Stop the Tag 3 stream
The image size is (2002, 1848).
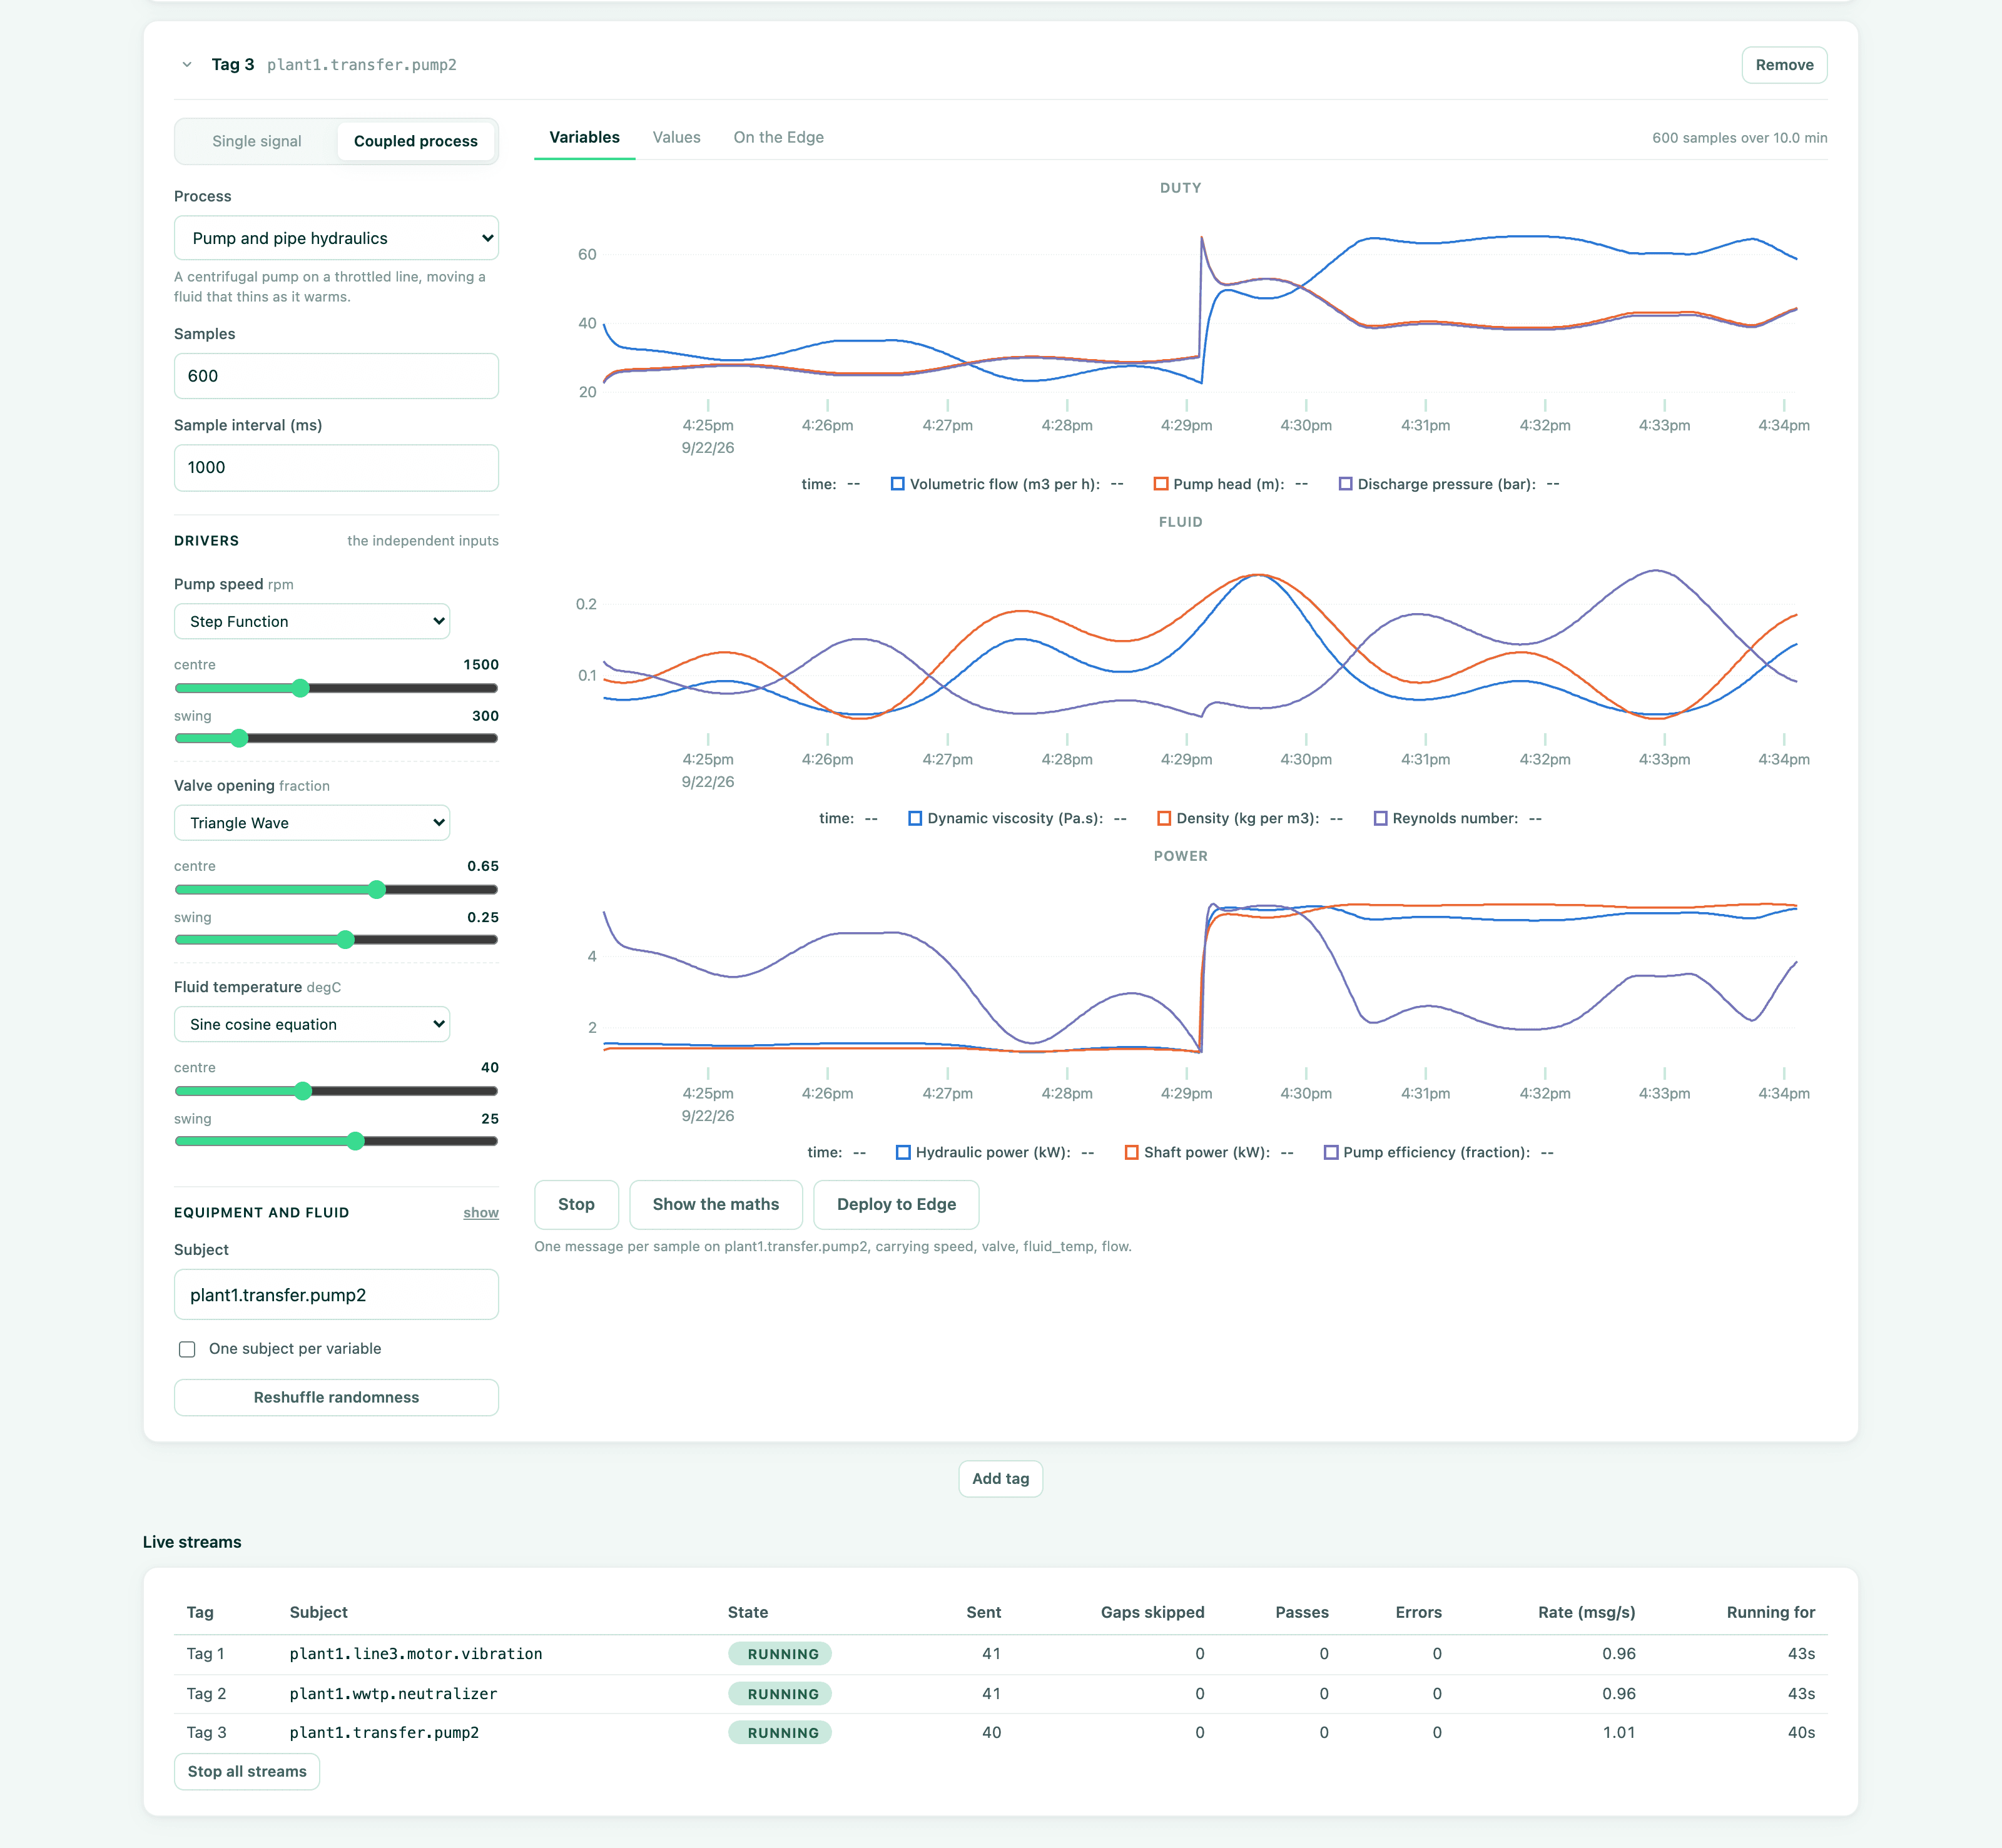pyautogui.click(x=576, y=1204)
